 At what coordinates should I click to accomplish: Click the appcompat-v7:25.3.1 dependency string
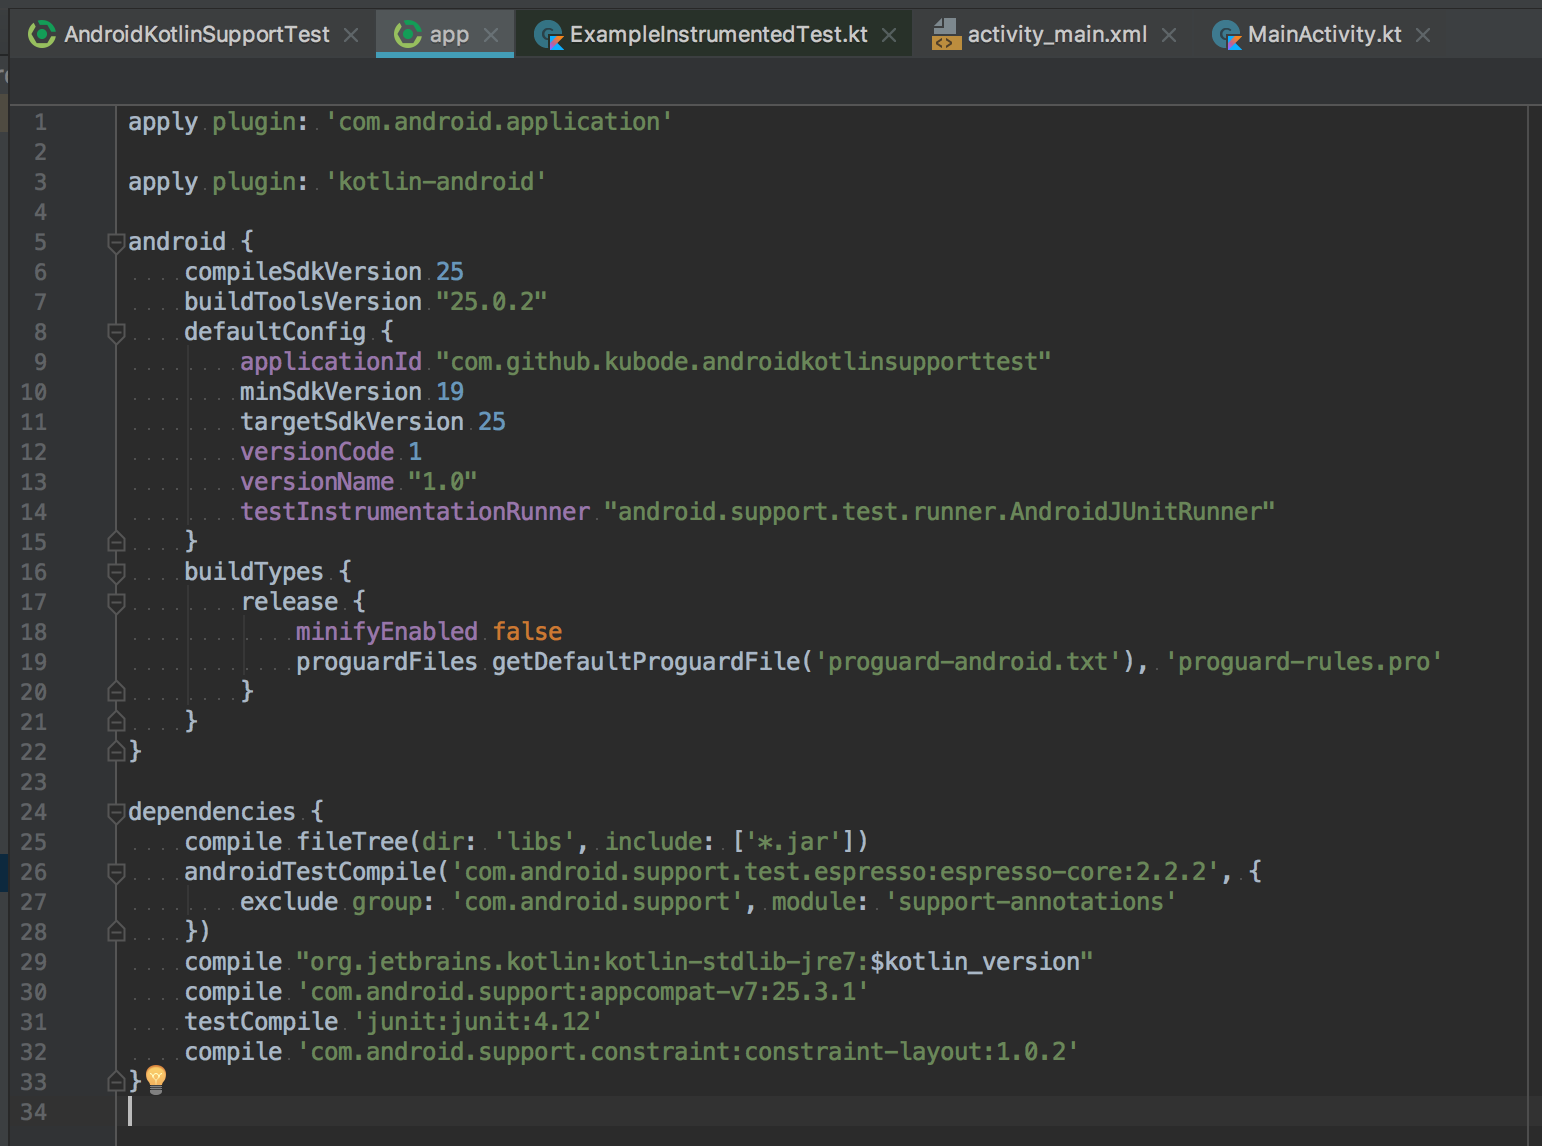[583, 992]
